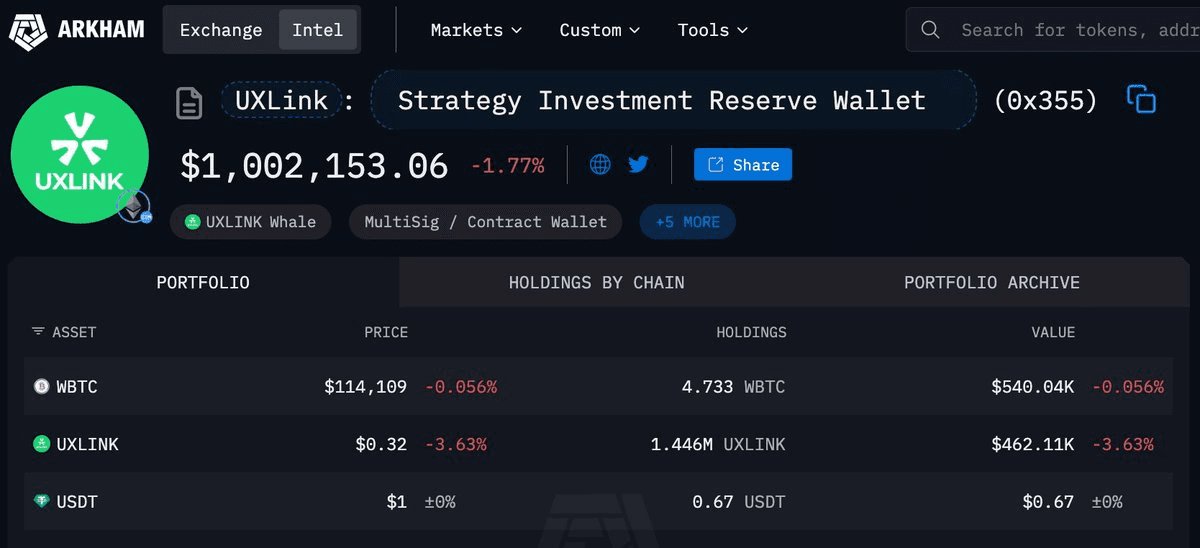Expand the Custom dropdown menu
1200x548 pixels.
point(599,30)
